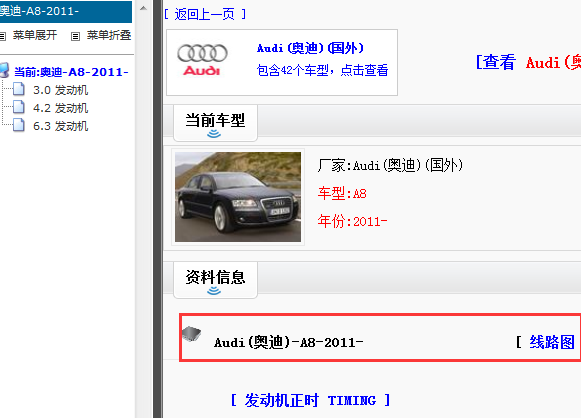Open the 6.3 发动机 tree entry
The width and height of the screenshot is (581, 418).
tap(60, 126)
